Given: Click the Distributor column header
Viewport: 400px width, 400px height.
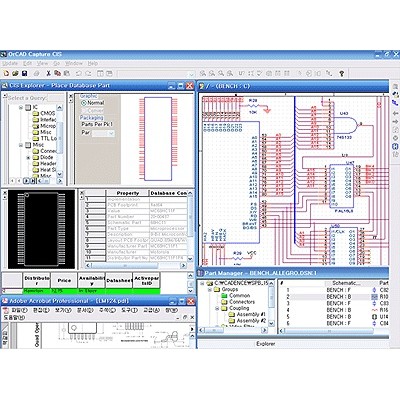Looking at the screenshot, I should pos(36,280).
